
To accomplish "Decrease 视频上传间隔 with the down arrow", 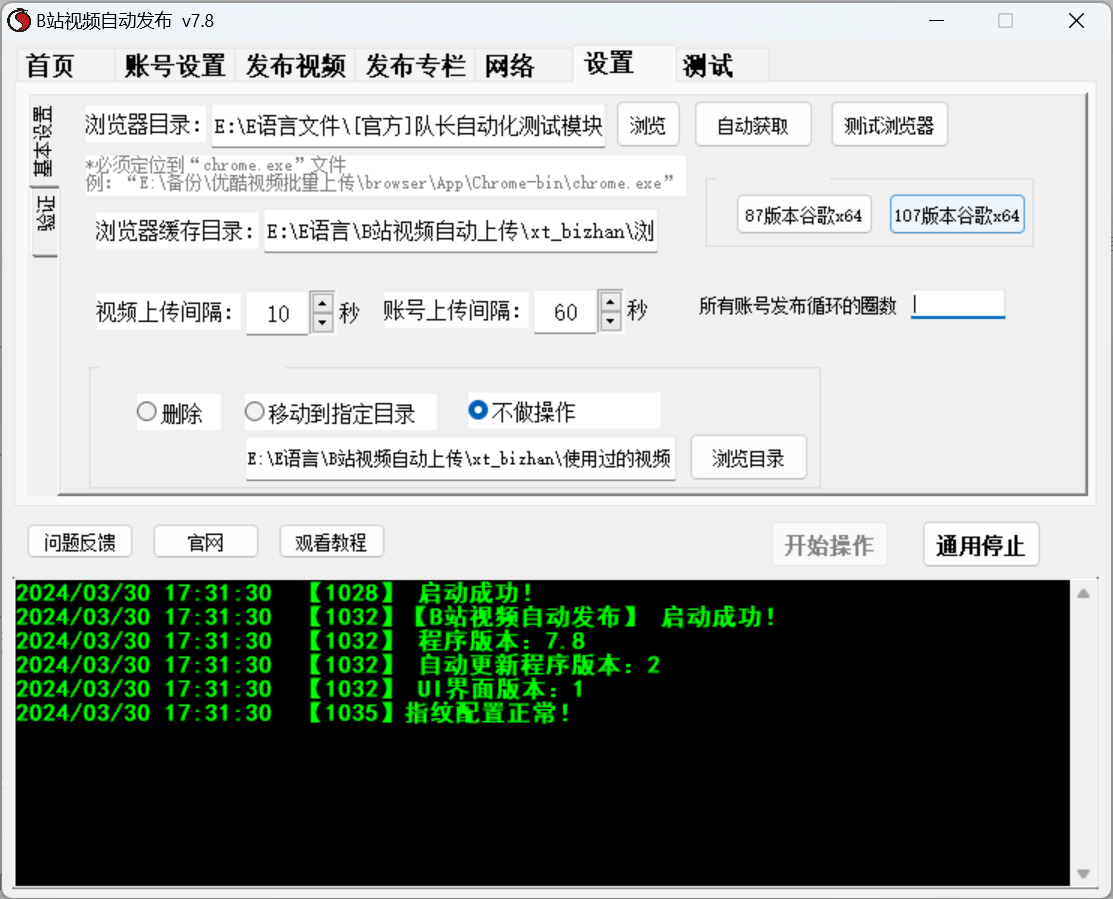I will click(322, 322).
